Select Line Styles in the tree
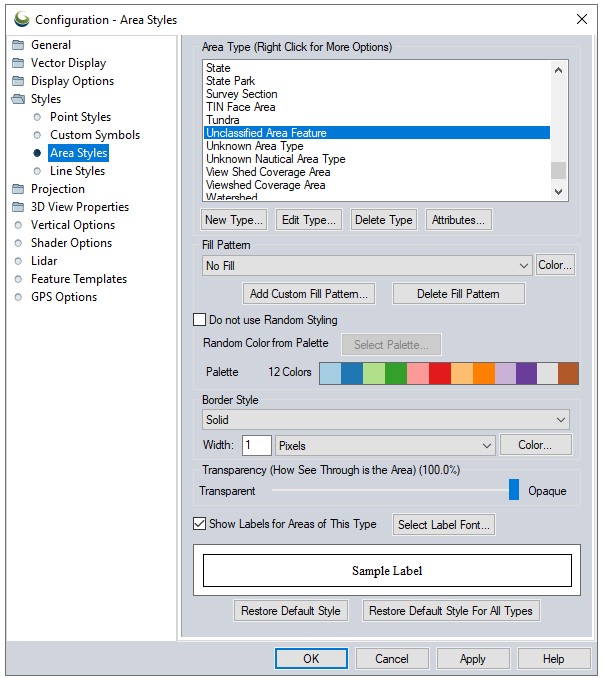This screenshot has height=679, width=604. click(x=77, y=171)
